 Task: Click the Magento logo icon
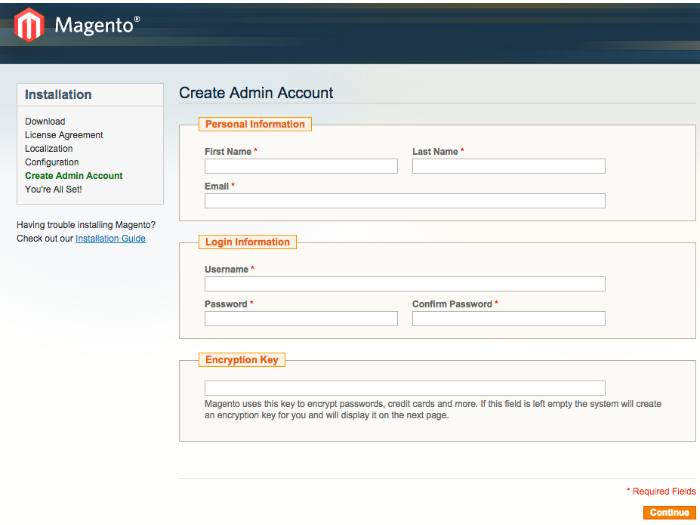pyautogui.click(x=29, y=25)
